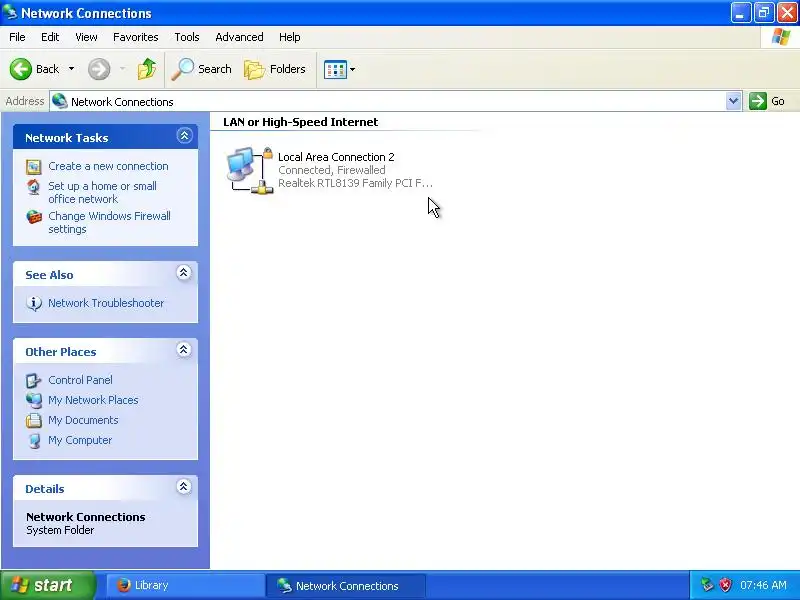The image size is (800, 600).
Task: Go to My Computer link
Action: pyautogui.click(x=80, y=440)
